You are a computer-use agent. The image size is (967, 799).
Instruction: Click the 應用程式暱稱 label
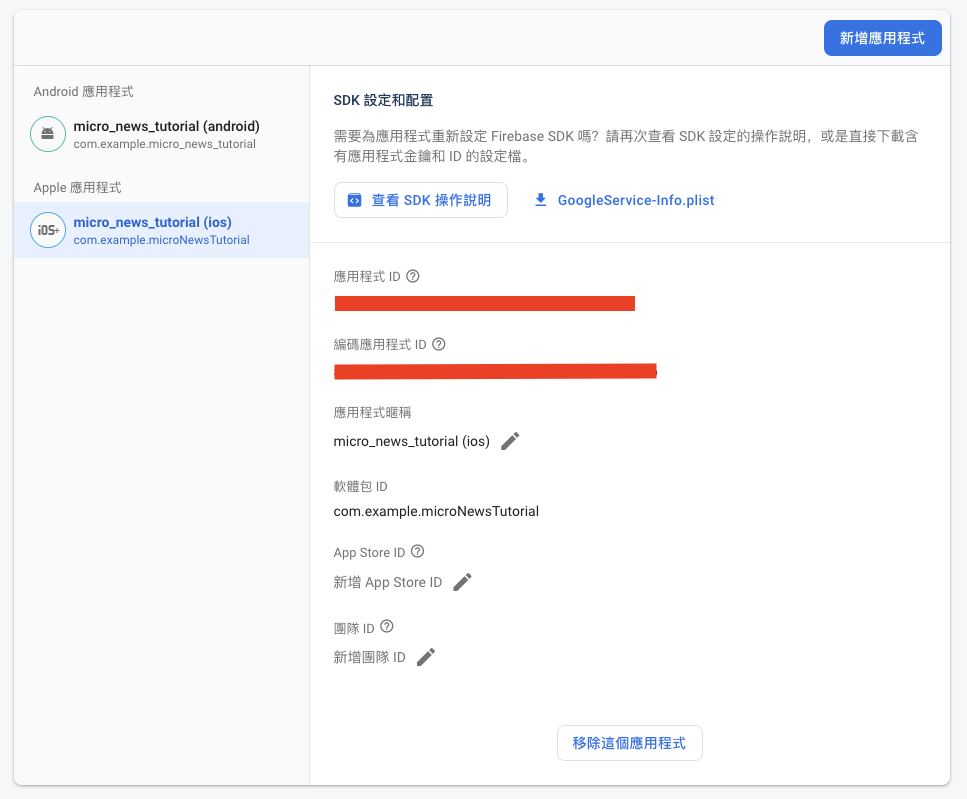(x=372, y=412)
